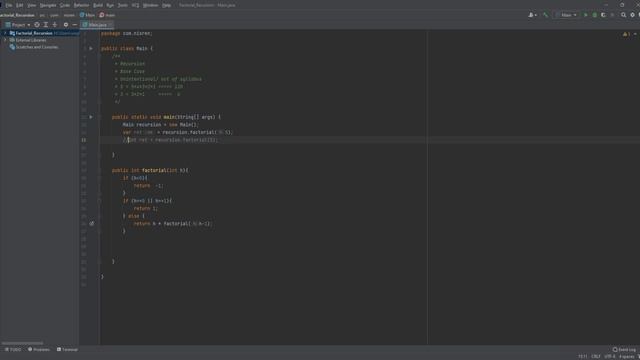This screenshot has height=360, width=640.
Task: Click the Search Everywhere magnifier icon
Action: (623, 15)
